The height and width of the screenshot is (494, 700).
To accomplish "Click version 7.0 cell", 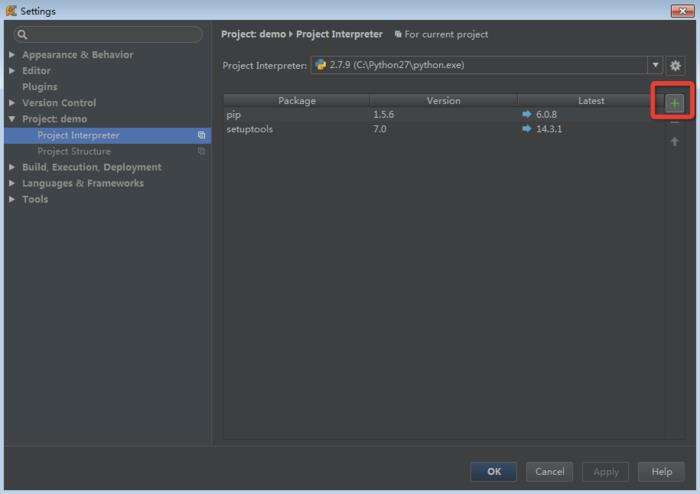I will (x=380, y=129).
